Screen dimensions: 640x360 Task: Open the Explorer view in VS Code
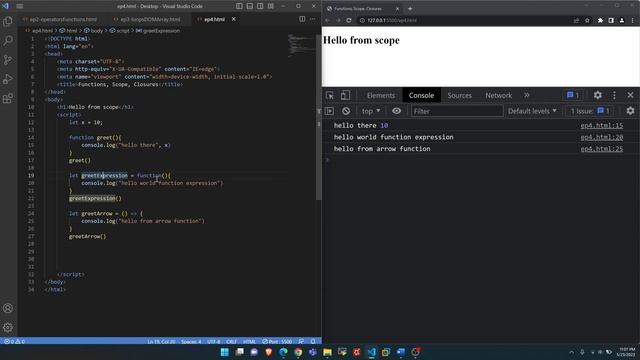pos(8,21)
